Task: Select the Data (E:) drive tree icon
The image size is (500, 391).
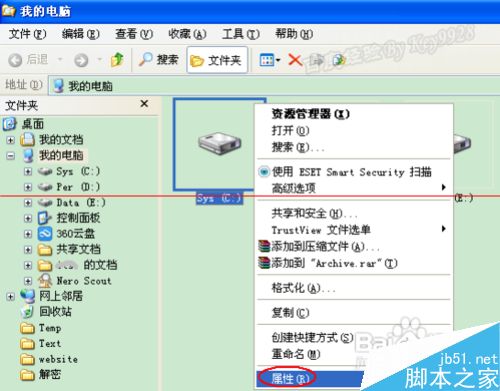Action: 45,203
